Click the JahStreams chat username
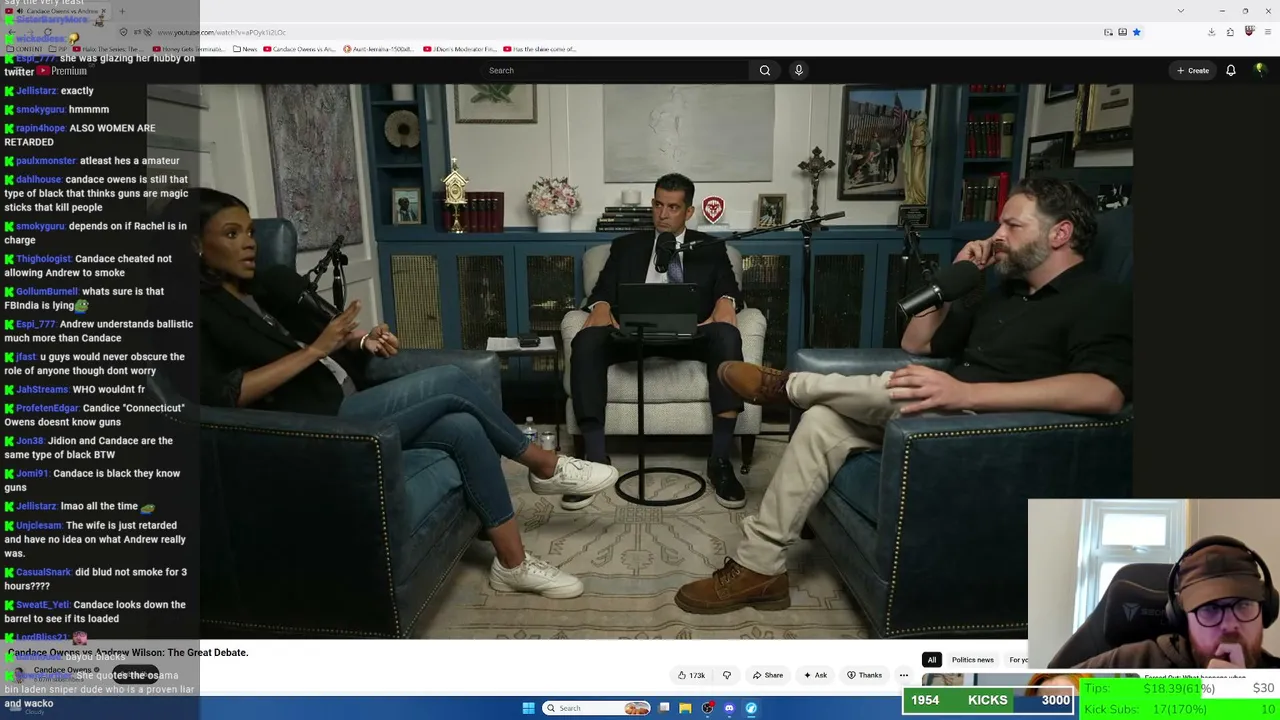This screenshot has width=1280, height=720. click(x=42, y=389)
